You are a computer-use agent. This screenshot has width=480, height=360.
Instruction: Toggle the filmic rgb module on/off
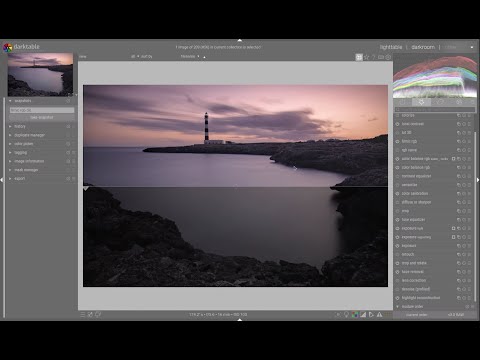(x=397, y=141)
